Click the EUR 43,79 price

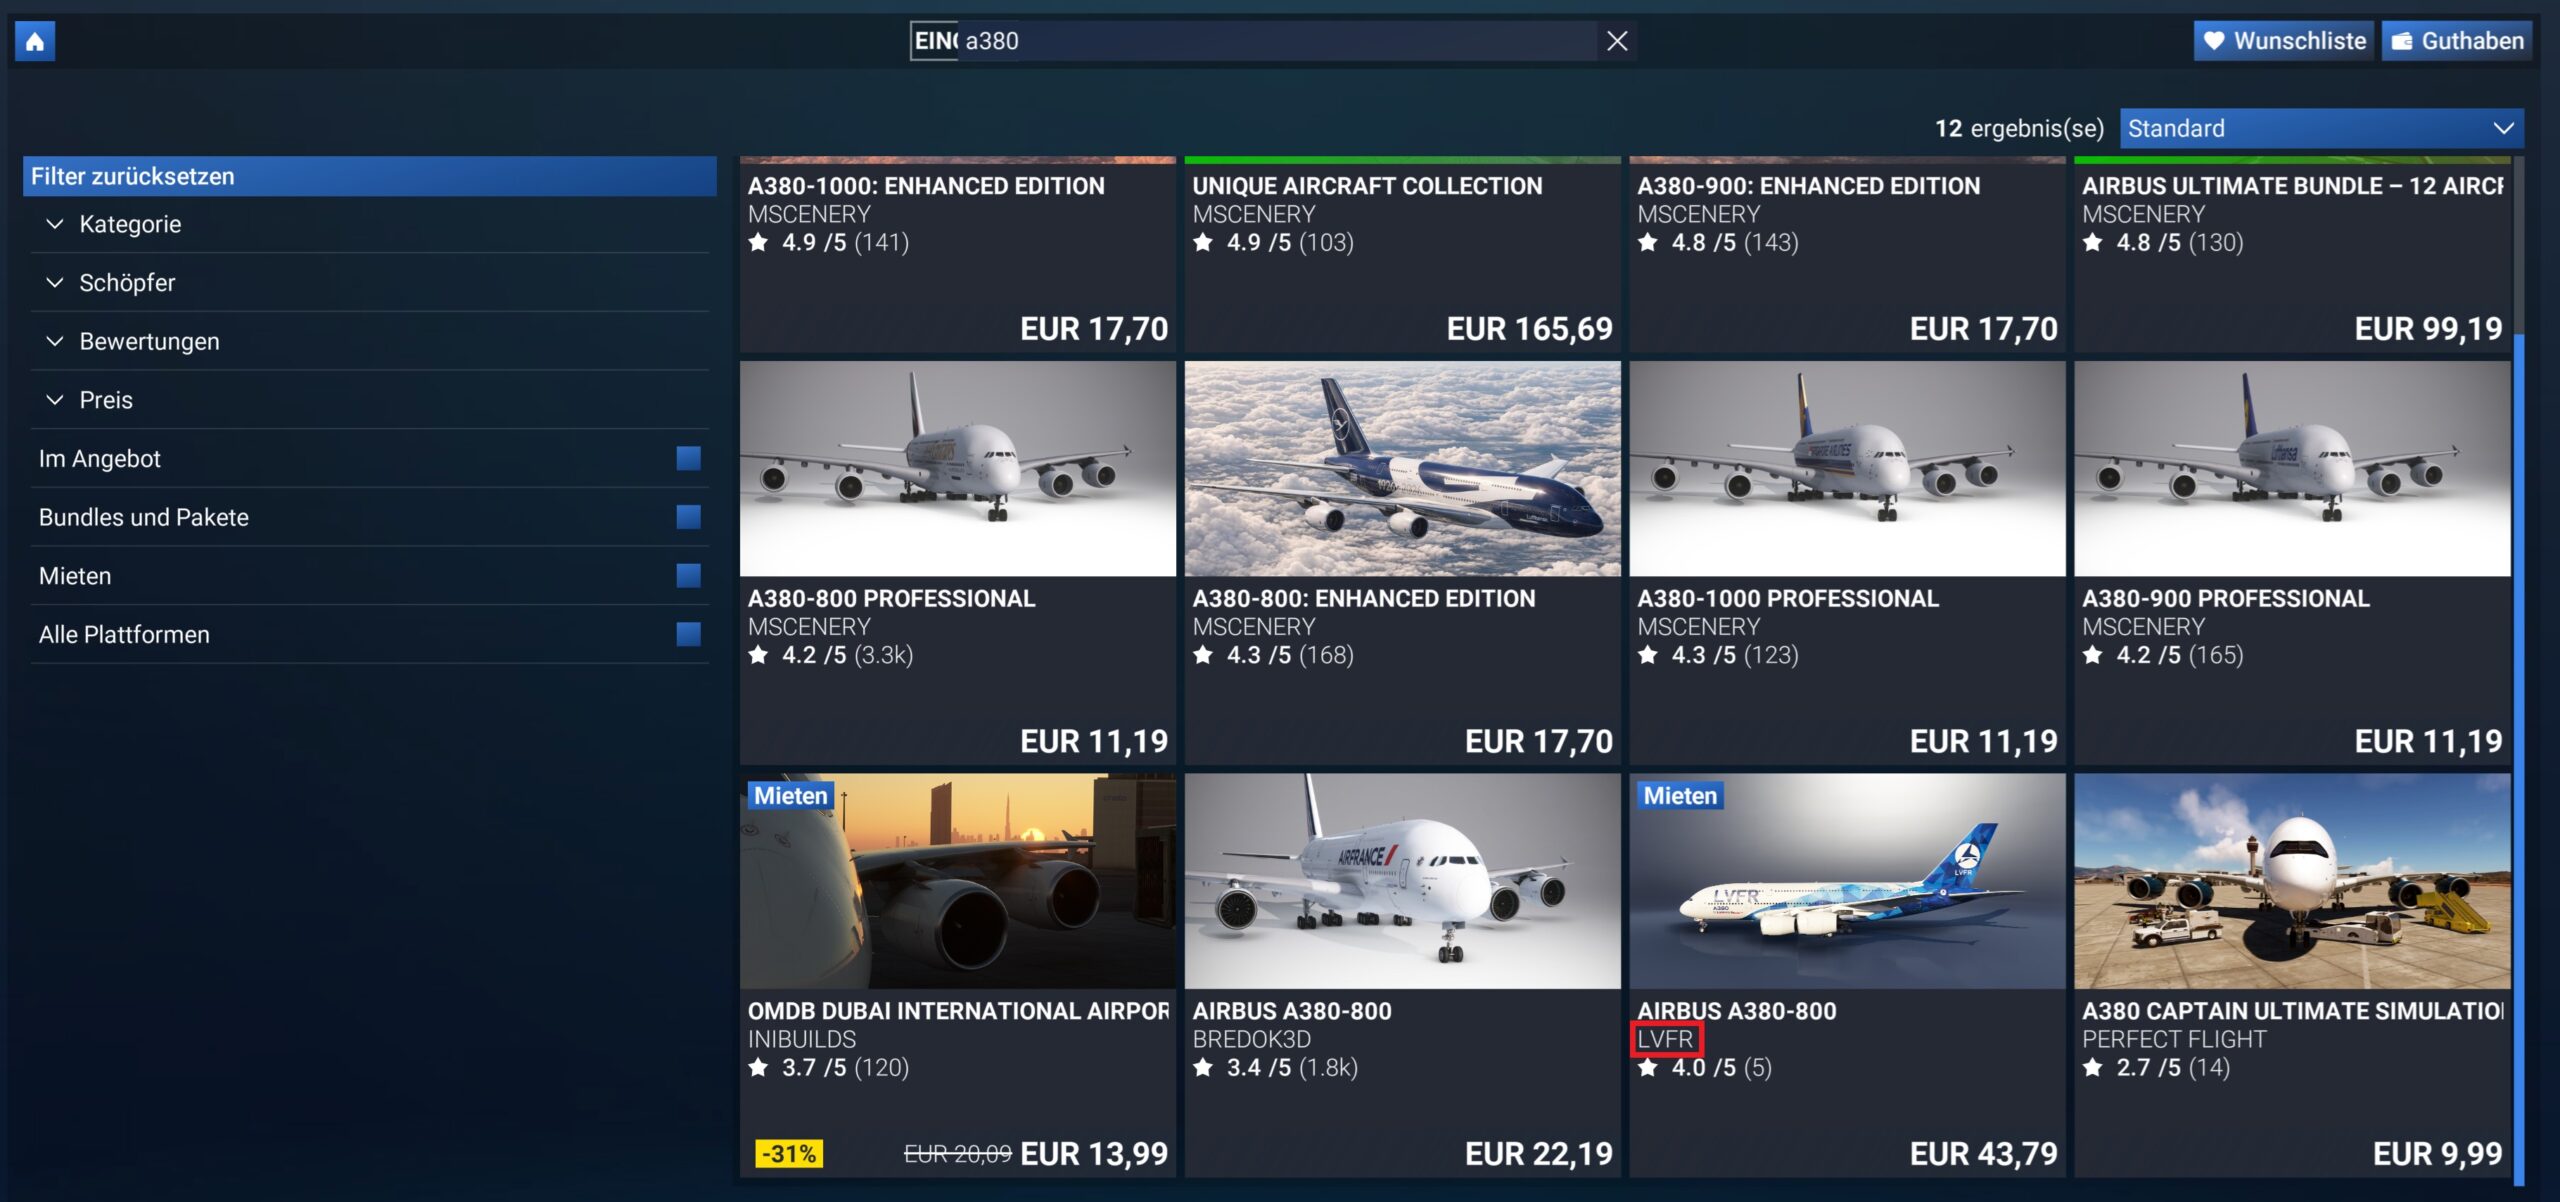(1983, 1154)
